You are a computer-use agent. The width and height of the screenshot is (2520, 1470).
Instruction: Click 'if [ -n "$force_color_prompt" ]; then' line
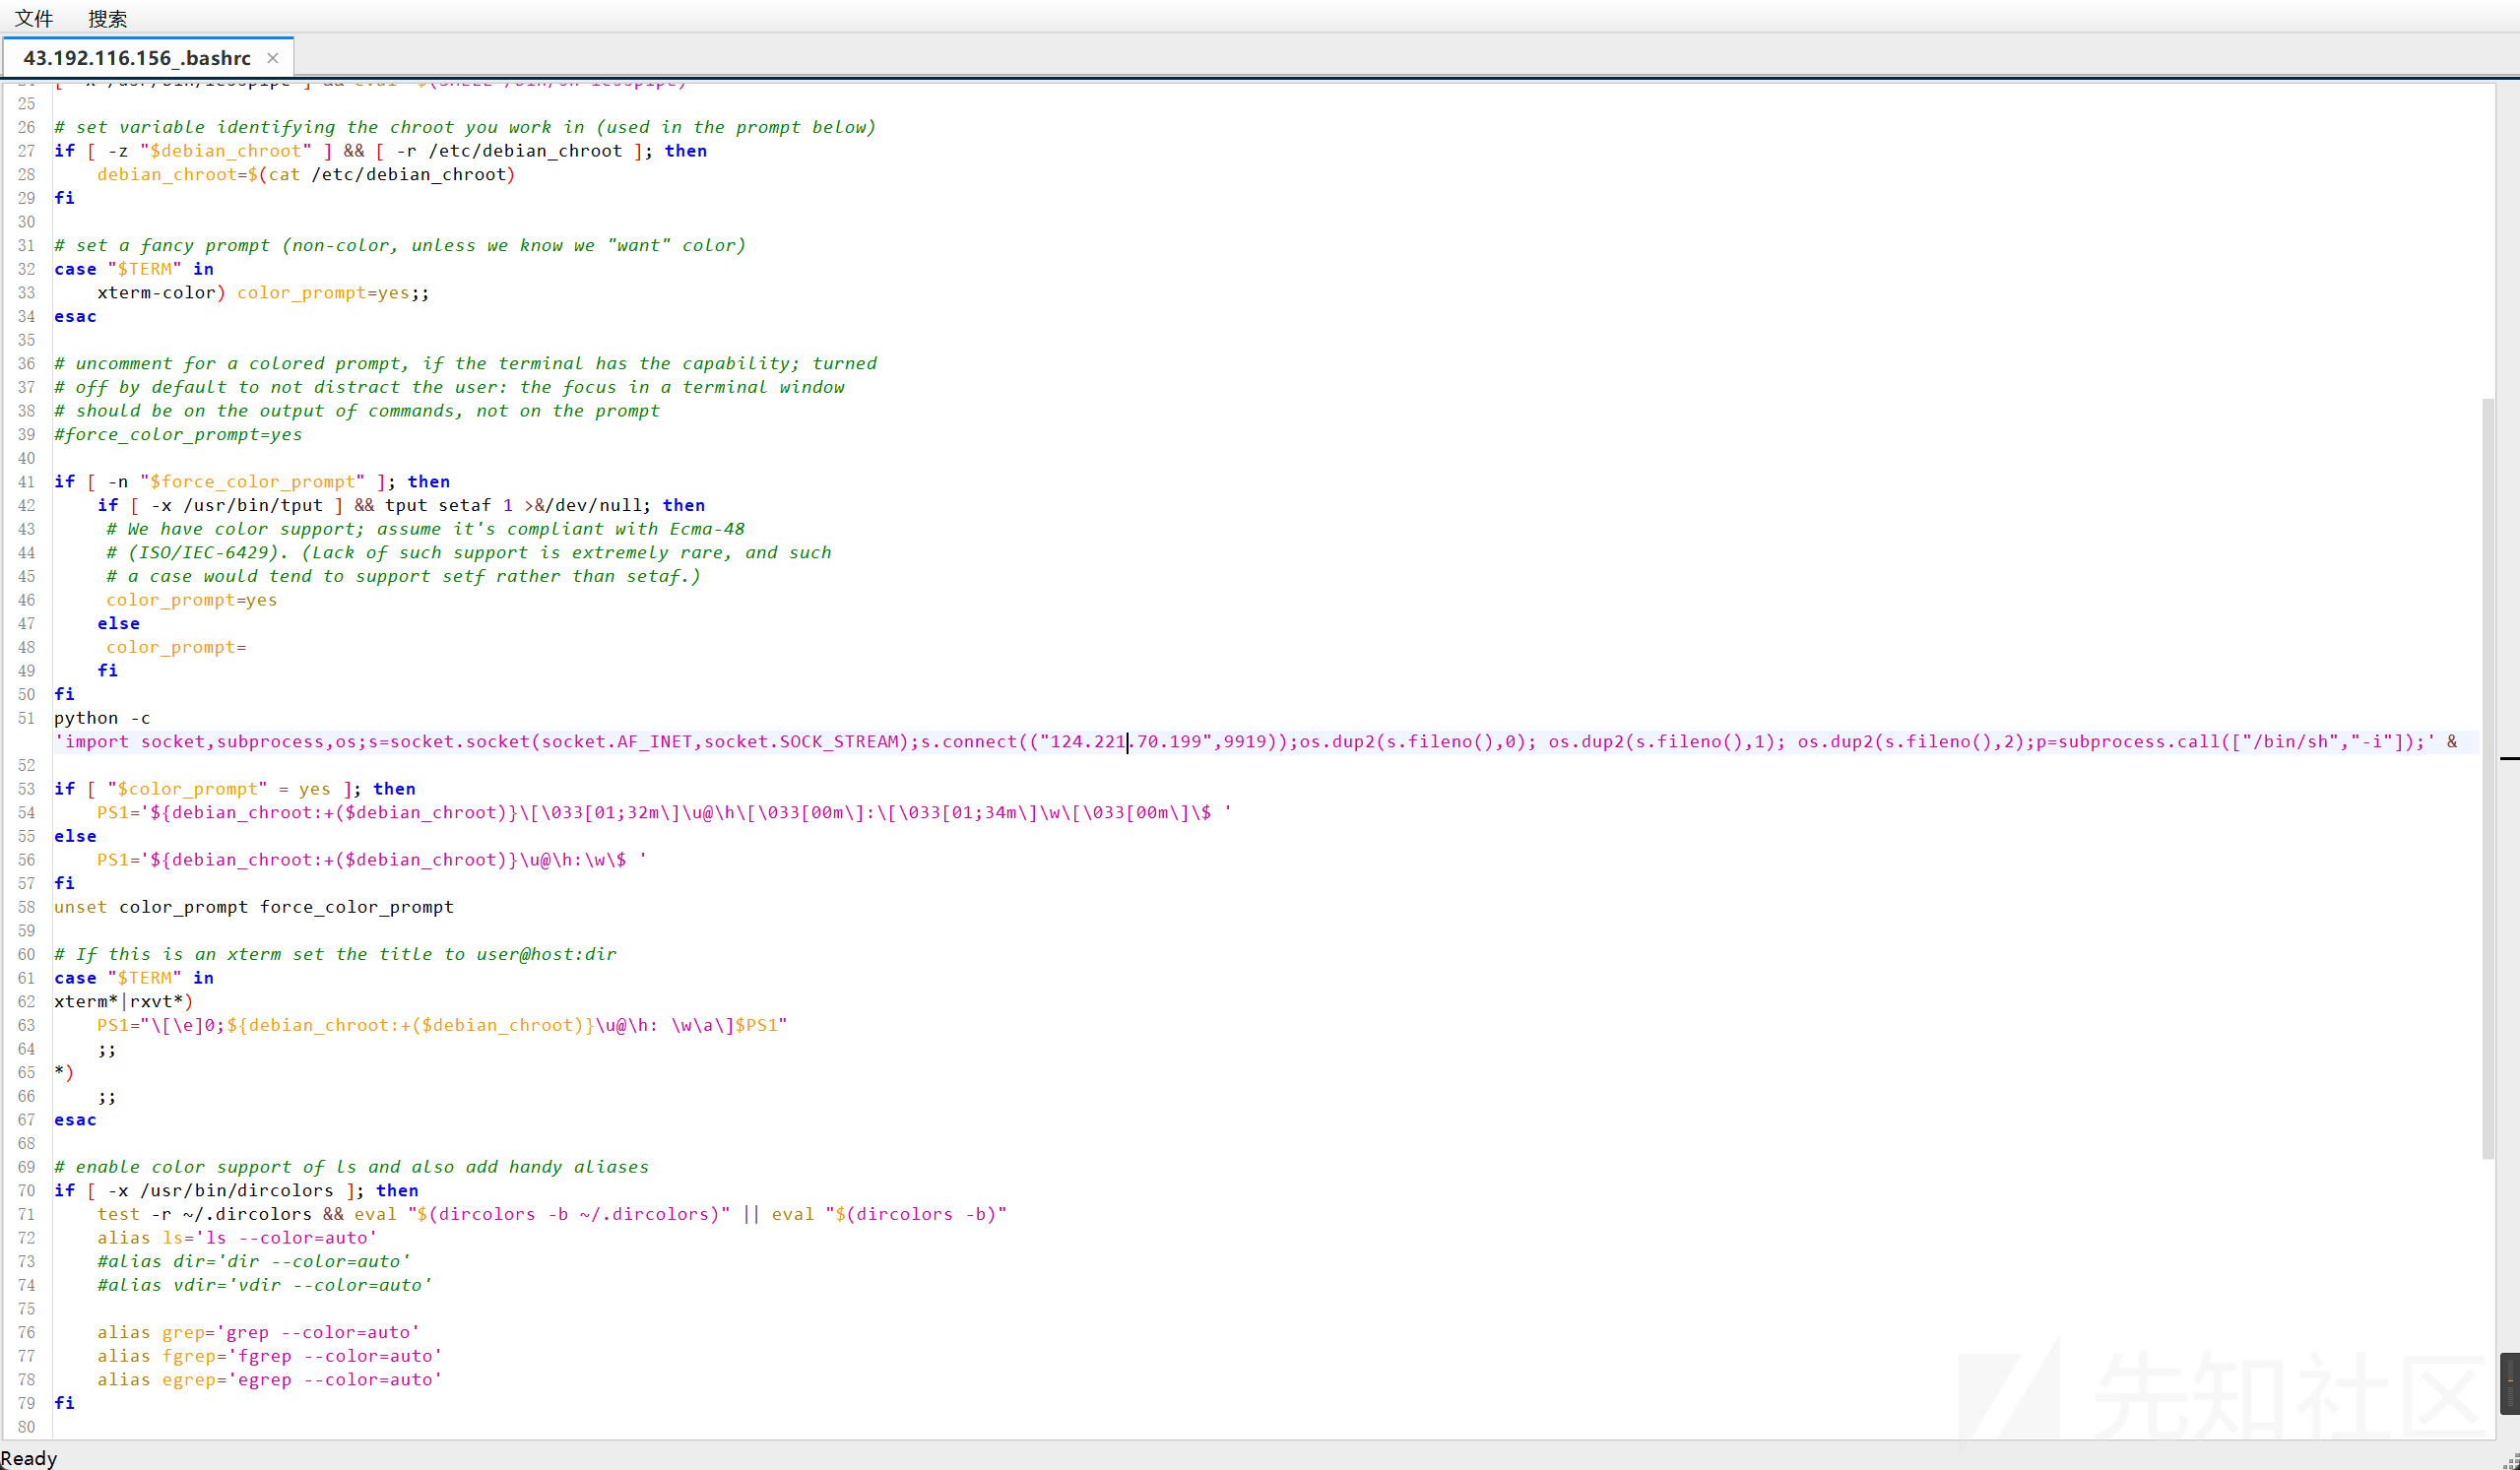(252, 481)
